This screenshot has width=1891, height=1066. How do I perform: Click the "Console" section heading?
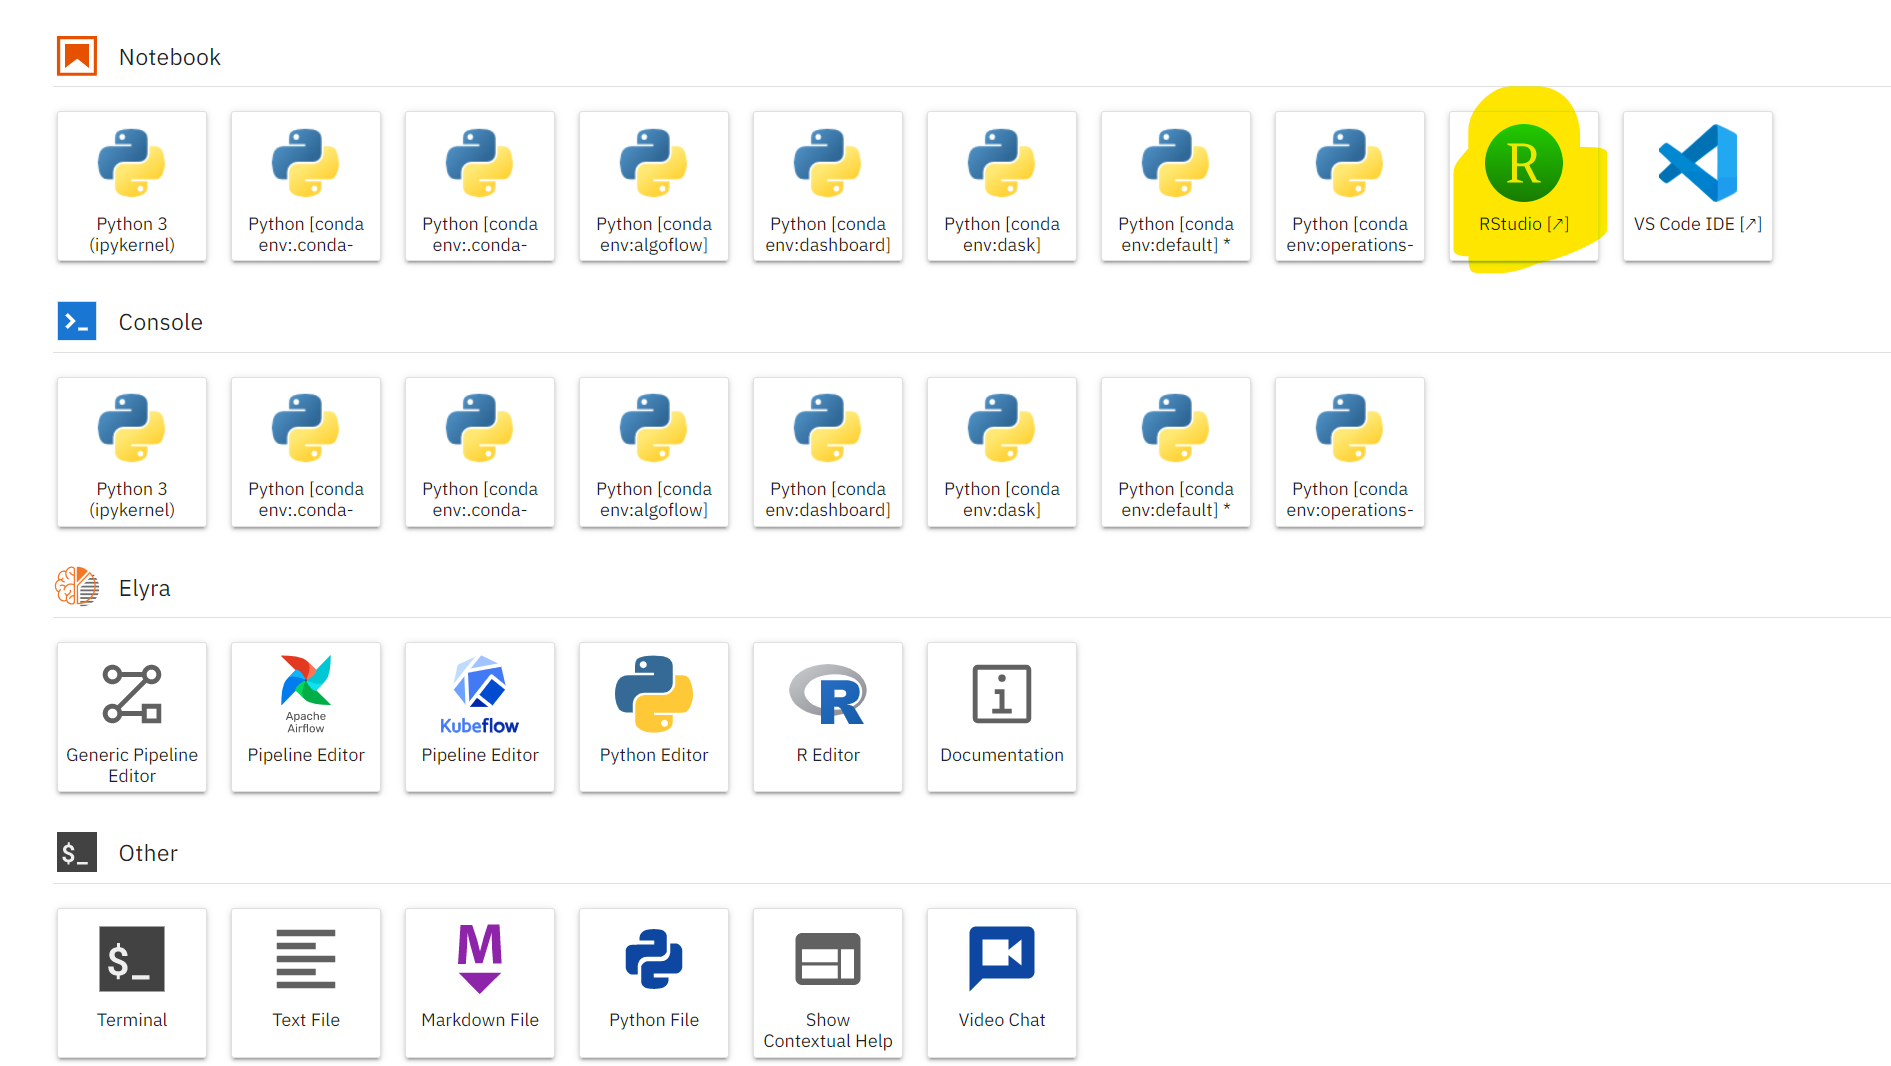(161, 322)
